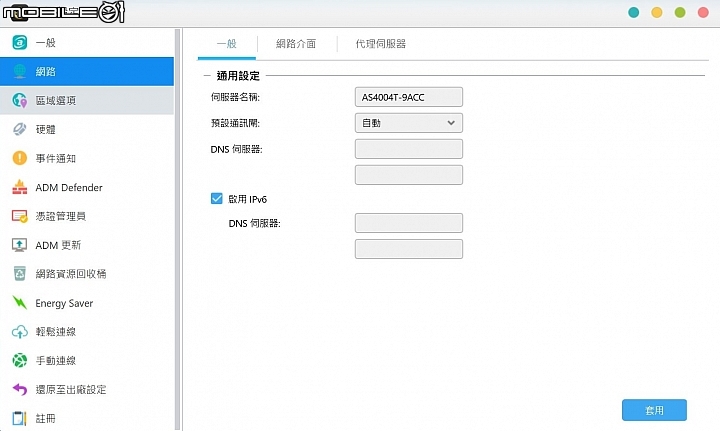
Task: Open the 註冊 registration icon
Action: 19,418
